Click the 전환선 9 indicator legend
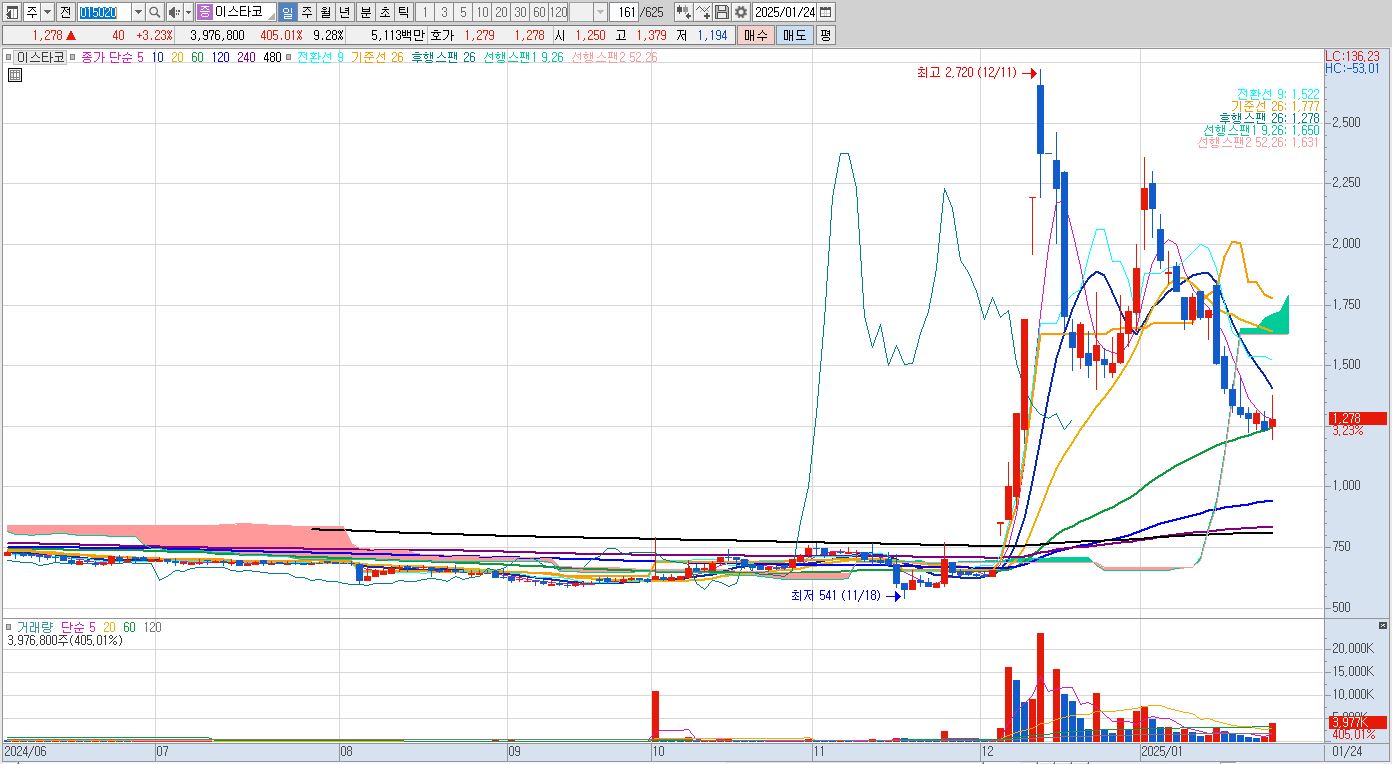This screenshot has height=764, width=1392. 321,57
